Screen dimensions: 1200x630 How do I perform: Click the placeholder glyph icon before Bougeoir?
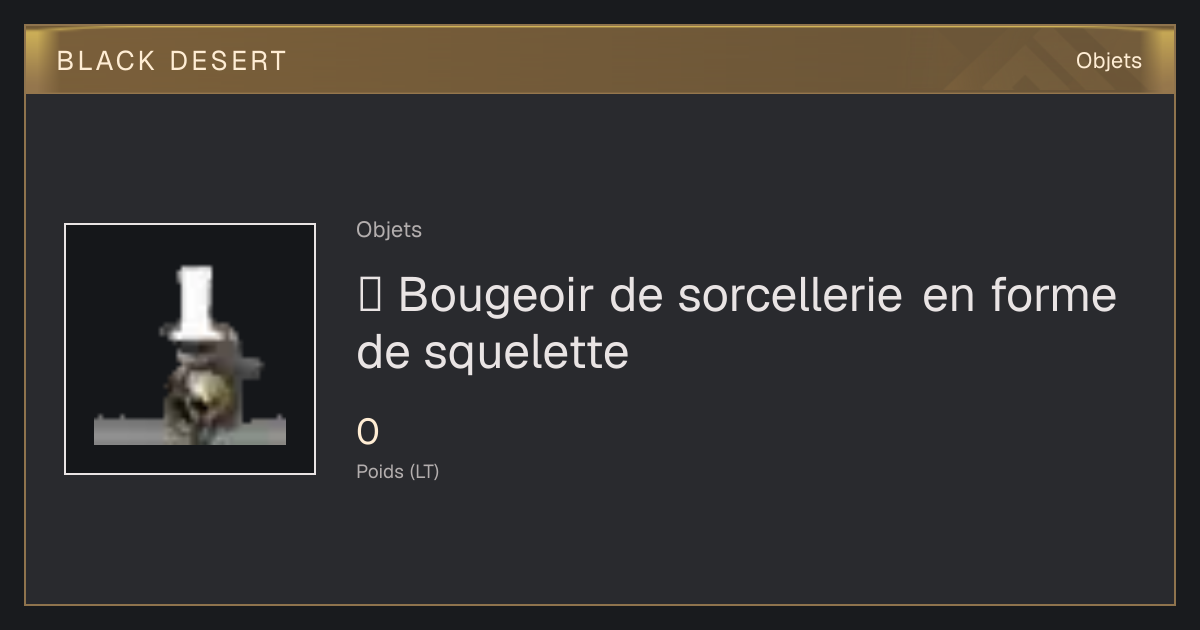[368, 296]
